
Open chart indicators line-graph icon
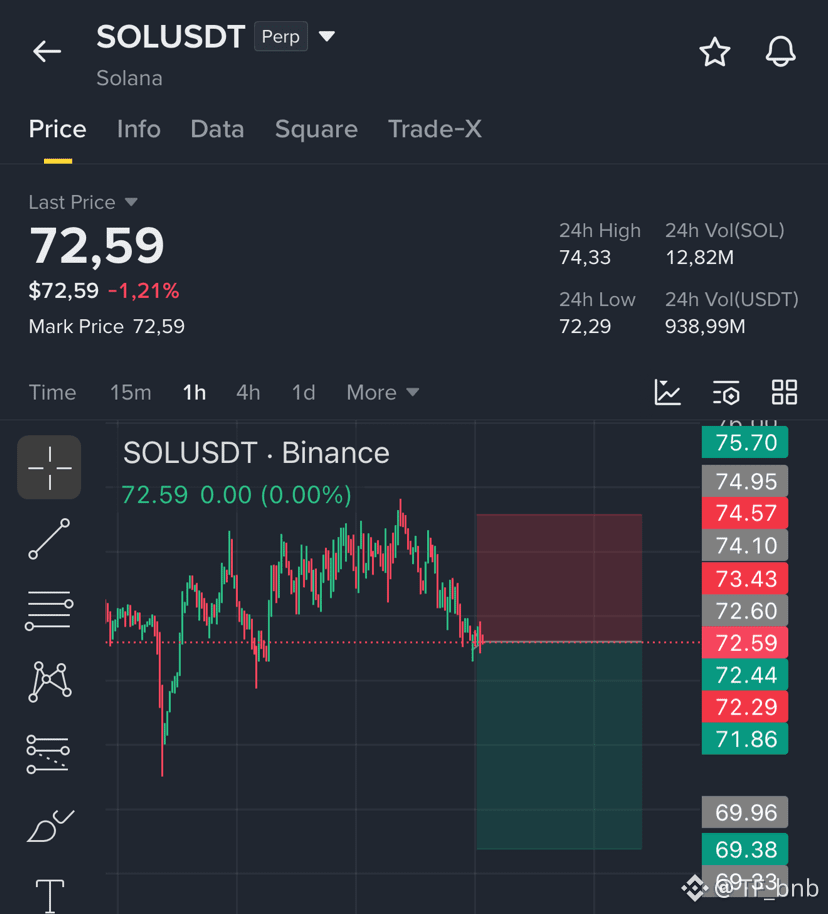[x=668, y=392]
